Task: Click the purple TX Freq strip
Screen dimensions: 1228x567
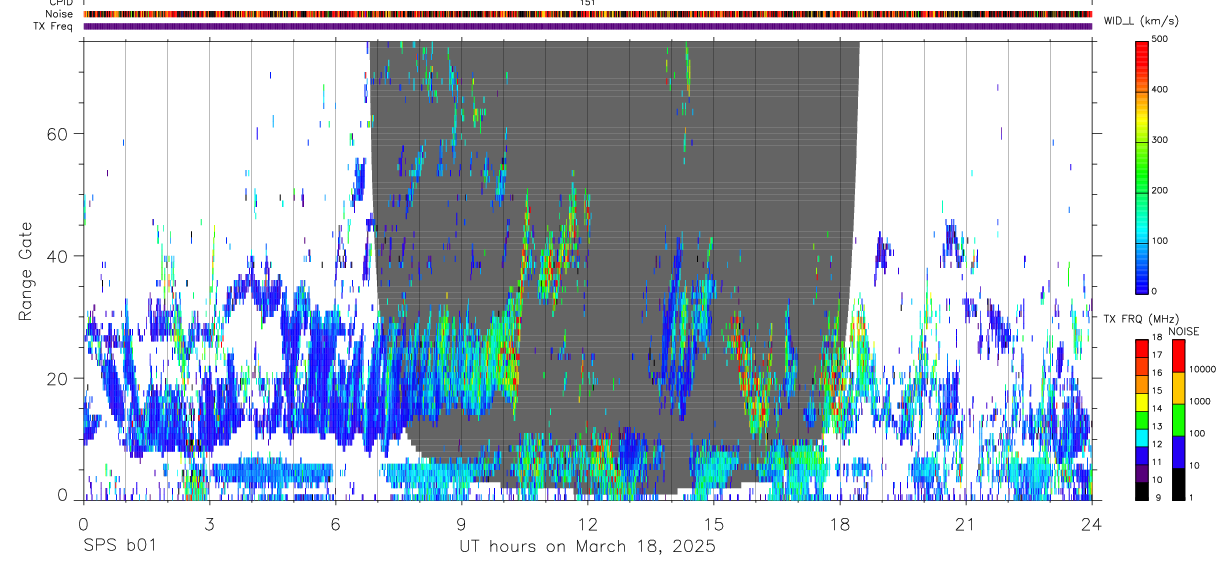Action: point(588,26)
